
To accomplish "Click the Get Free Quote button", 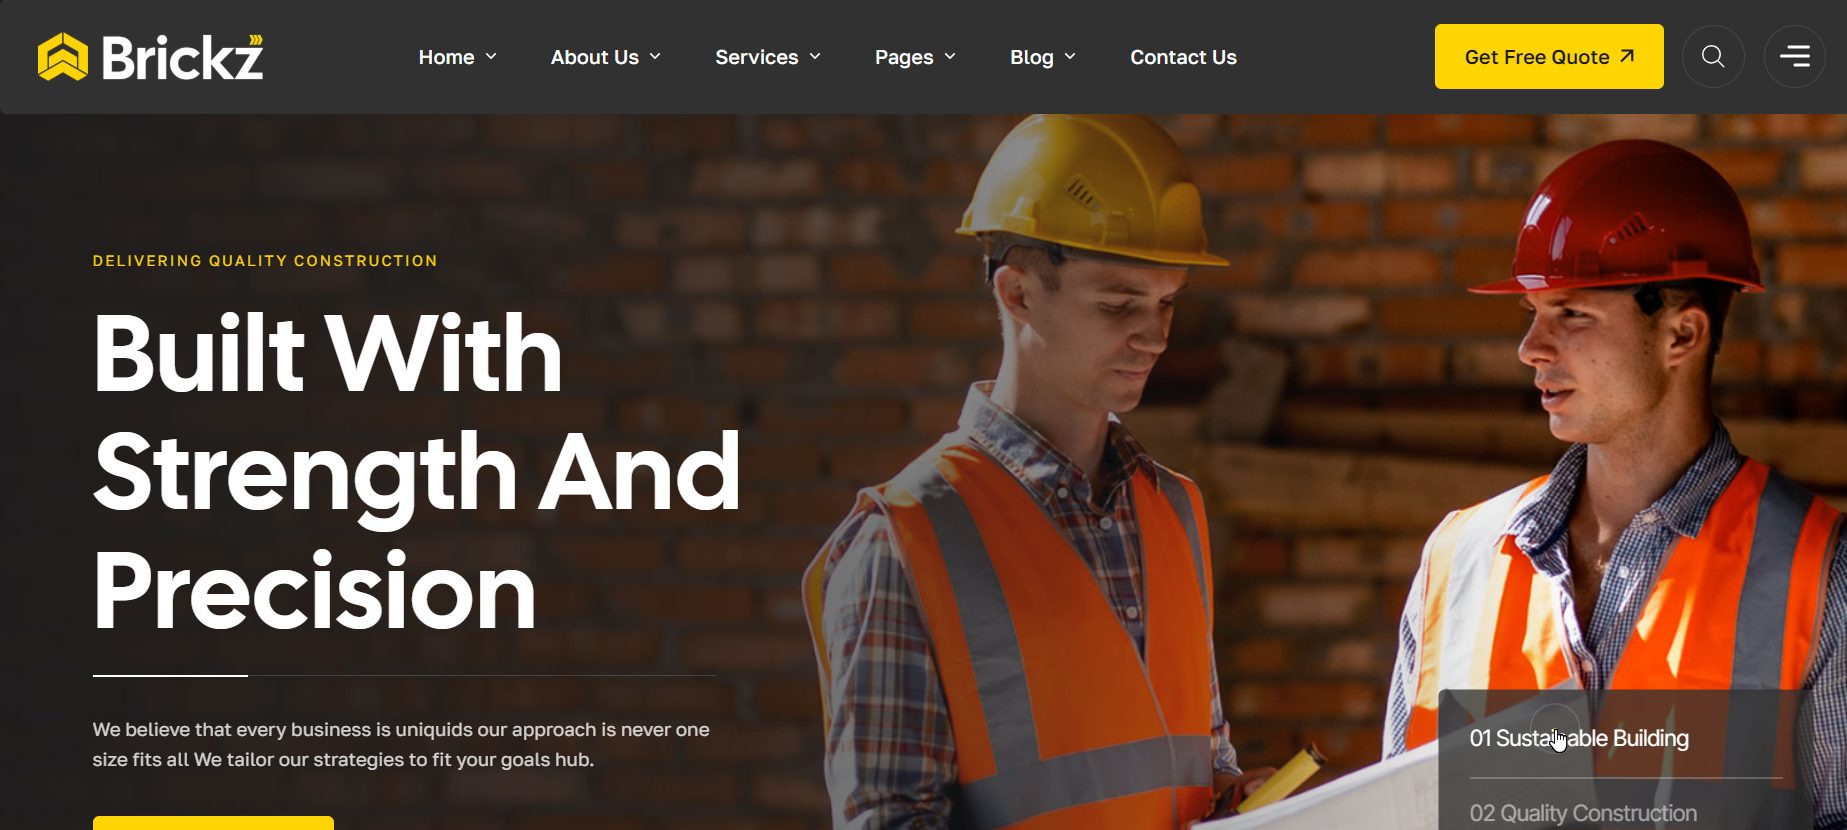I will coord(1549,56).
